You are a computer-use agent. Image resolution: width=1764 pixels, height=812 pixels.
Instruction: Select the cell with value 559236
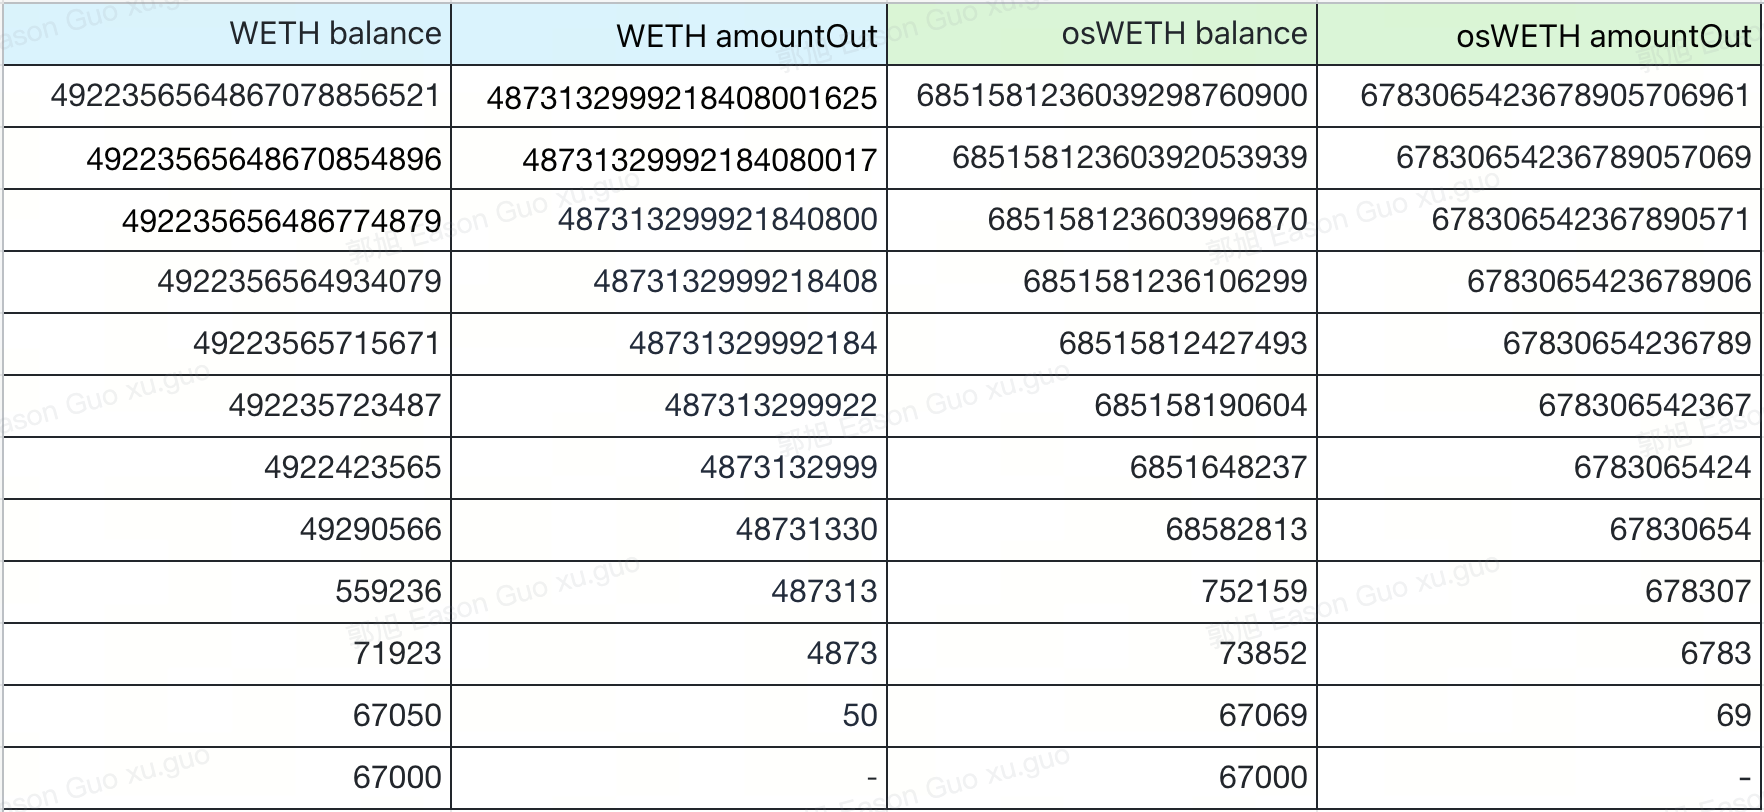click(x=388, y=592)
